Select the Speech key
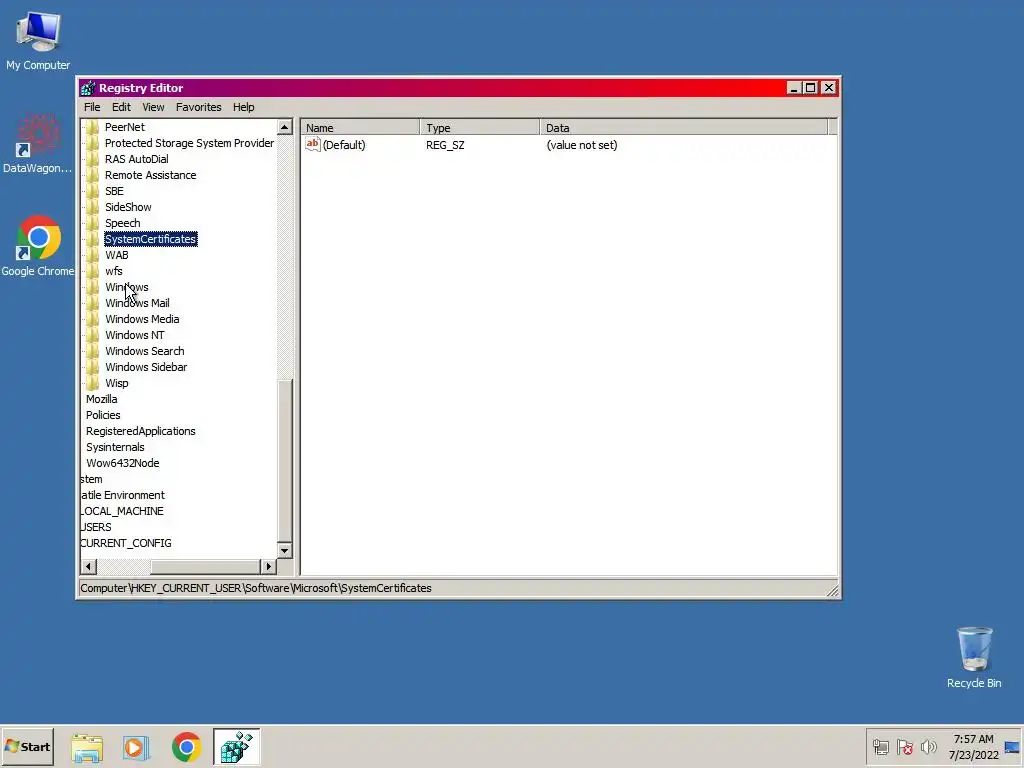 (x=123, y=223)
